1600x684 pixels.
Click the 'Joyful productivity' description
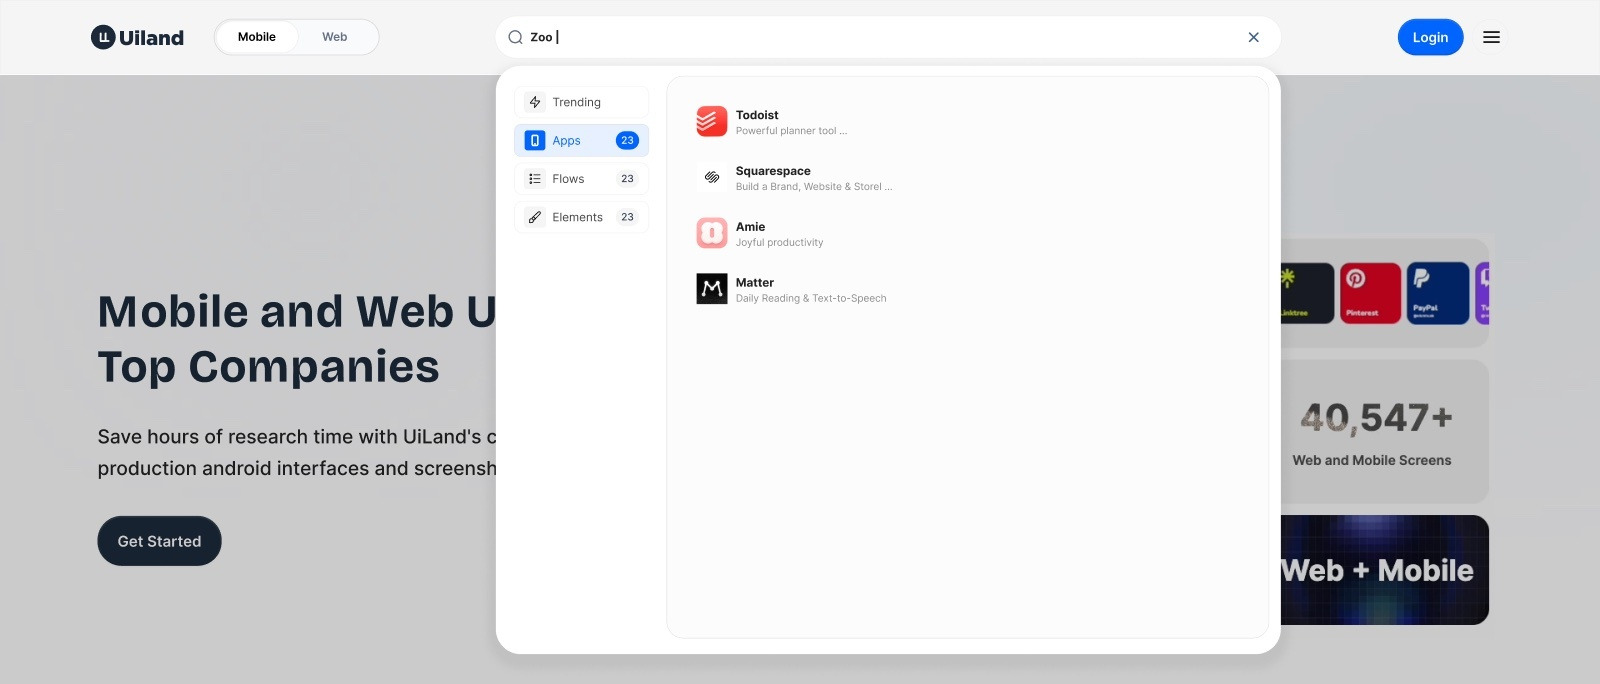pyautogui.click(x=780, y=243)
